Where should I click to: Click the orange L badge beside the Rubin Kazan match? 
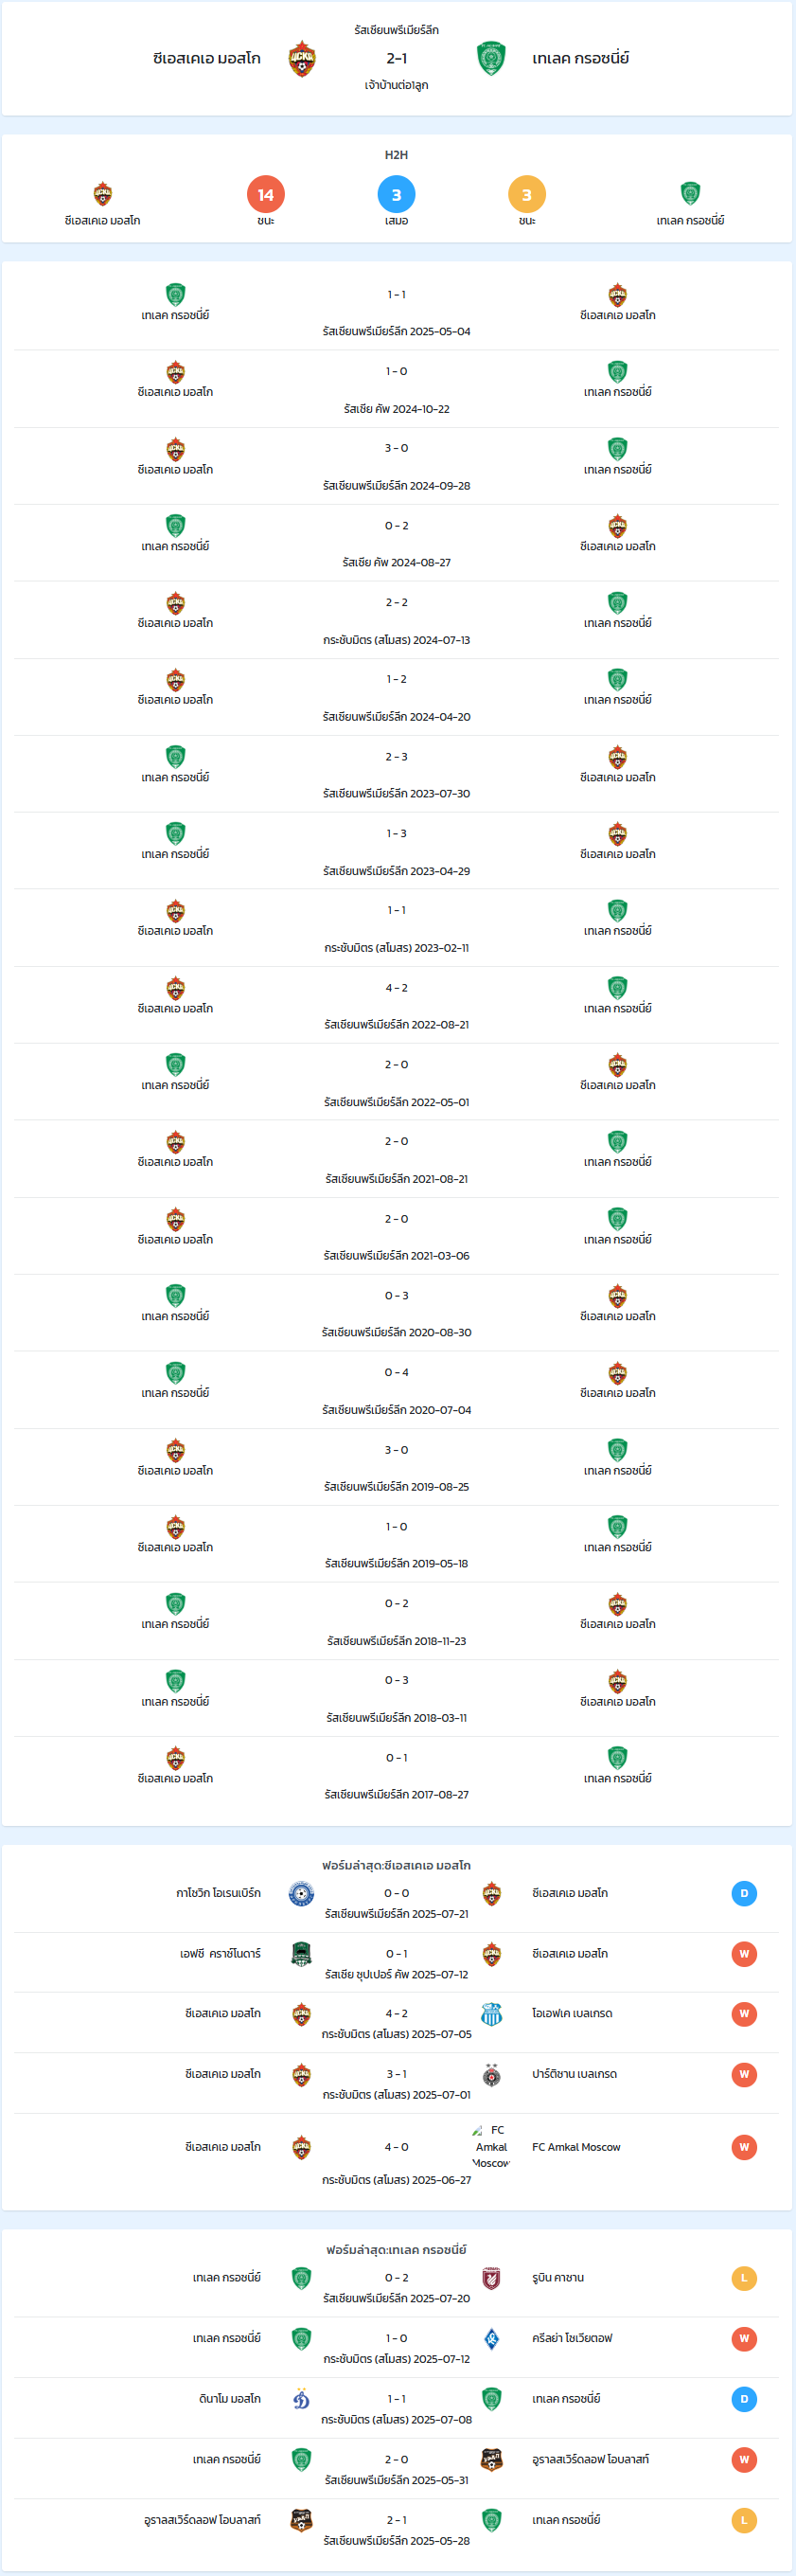click(744, 2278)
